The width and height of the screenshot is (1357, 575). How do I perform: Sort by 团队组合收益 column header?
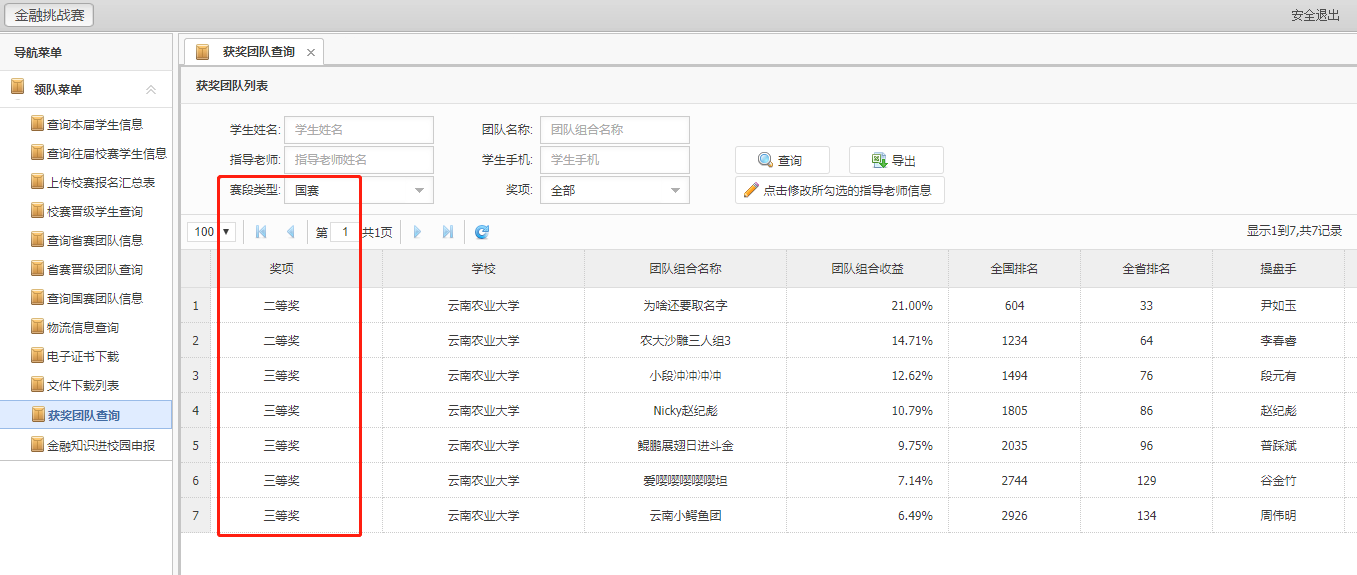[867, 269]
